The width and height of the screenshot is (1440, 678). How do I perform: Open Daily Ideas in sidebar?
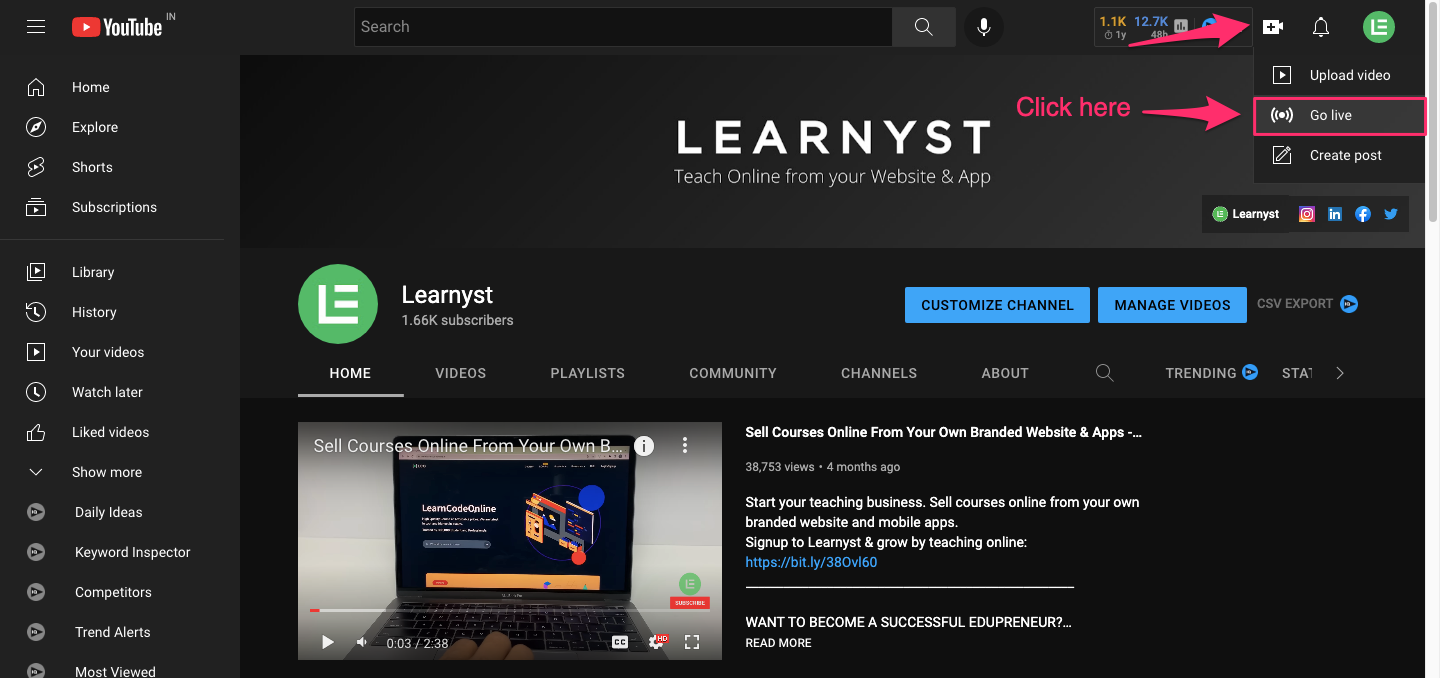[120, 512]
